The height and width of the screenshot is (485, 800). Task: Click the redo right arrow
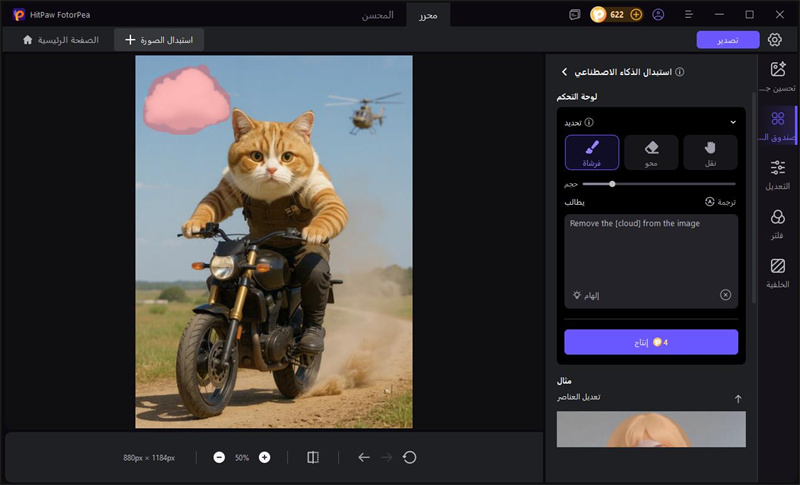[x=387, y=457]
